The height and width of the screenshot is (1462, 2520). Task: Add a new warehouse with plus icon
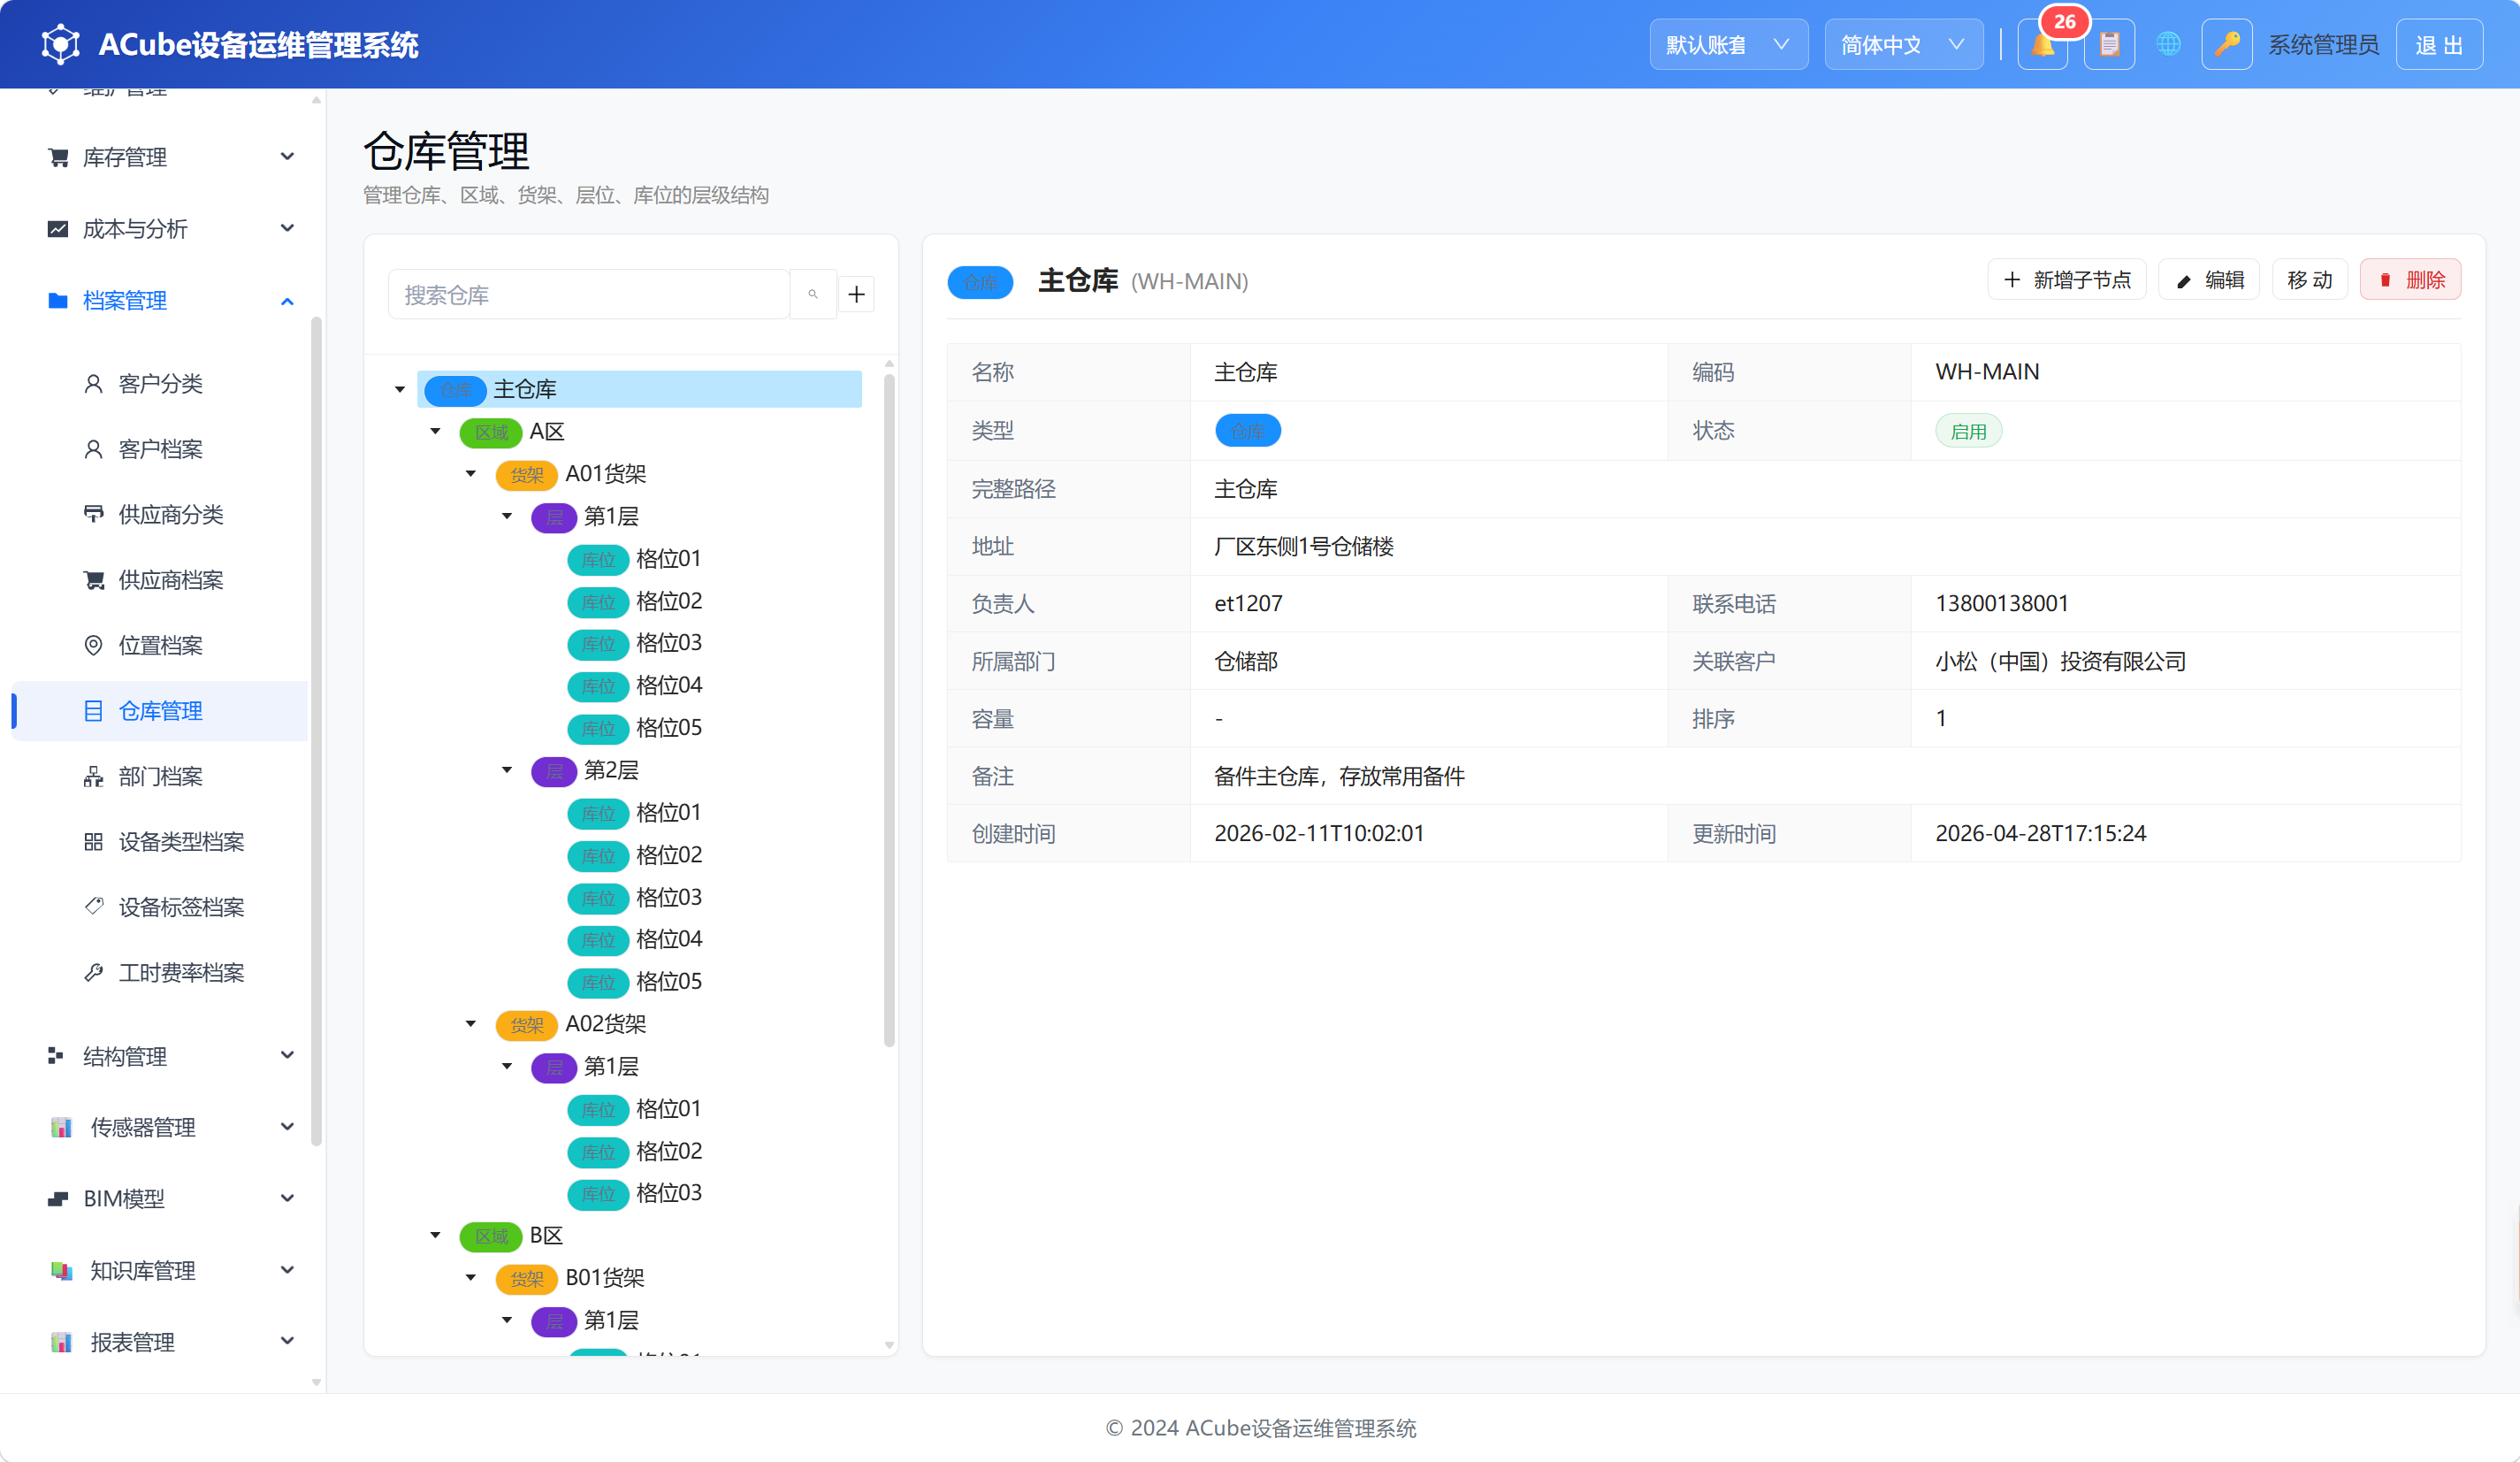[x=856, y=294]
